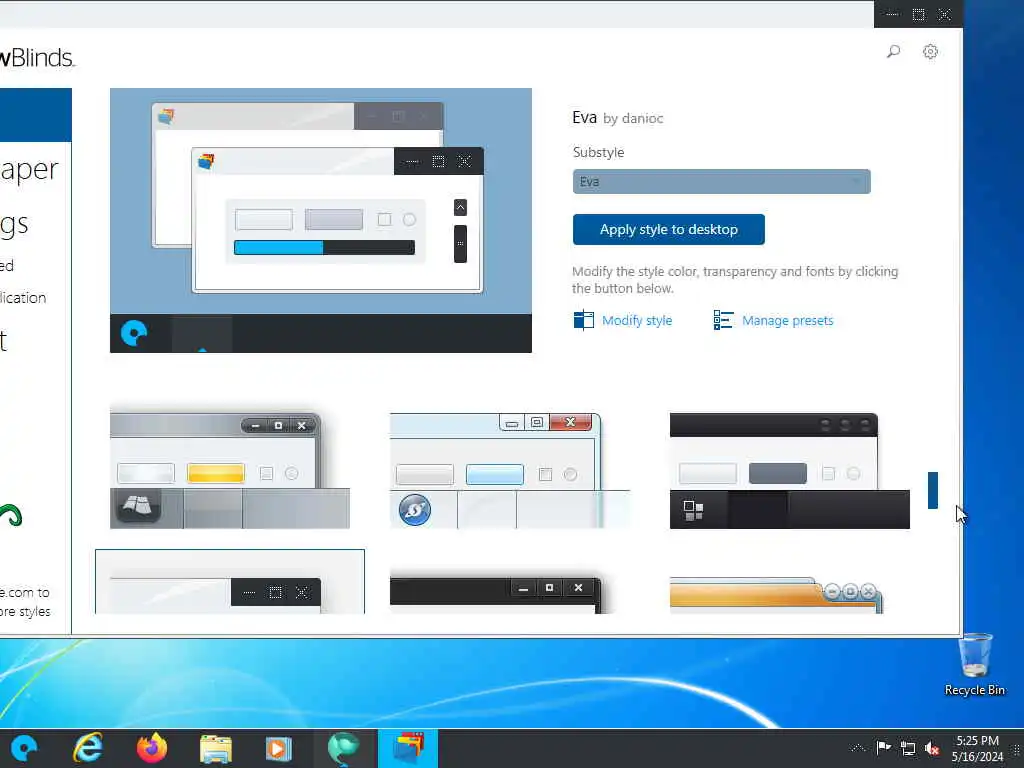Screen dimensions: 1024x768
Task: Minimize the WindowBlinds window
Action: [x=892, y=14]
